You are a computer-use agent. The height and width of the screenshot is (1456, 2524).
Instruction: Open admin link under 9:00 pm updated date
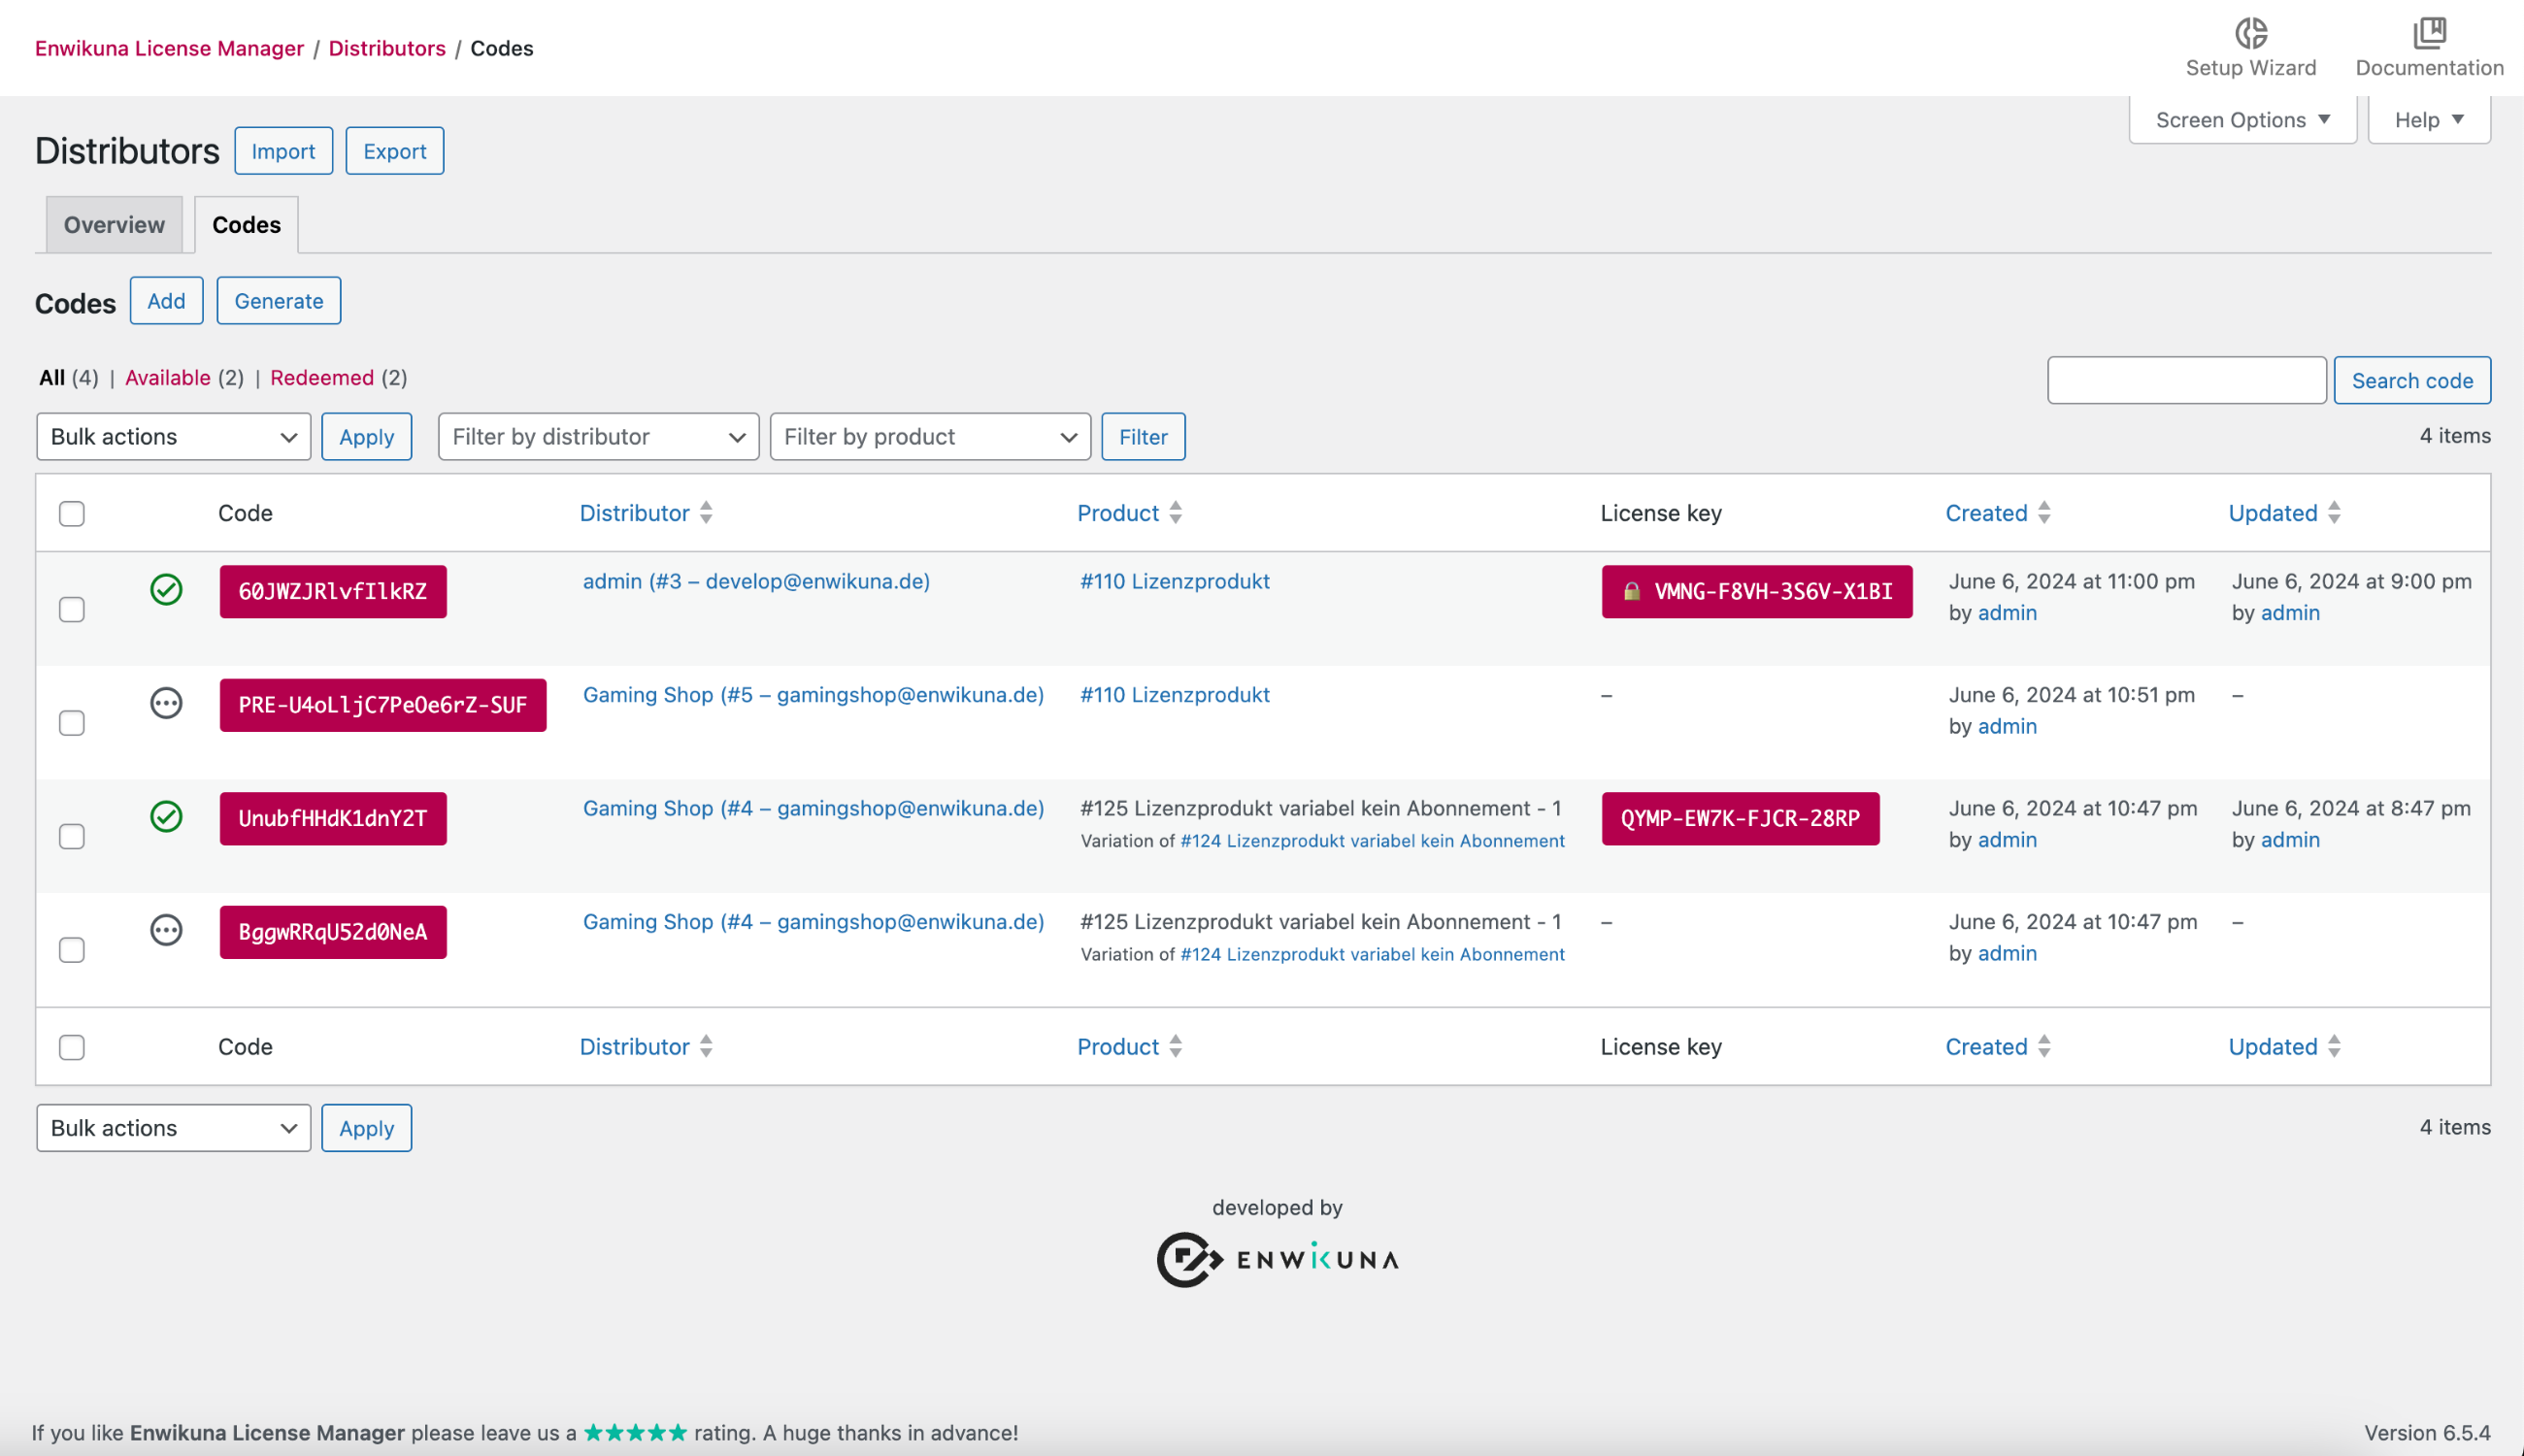pos(2290,612)
